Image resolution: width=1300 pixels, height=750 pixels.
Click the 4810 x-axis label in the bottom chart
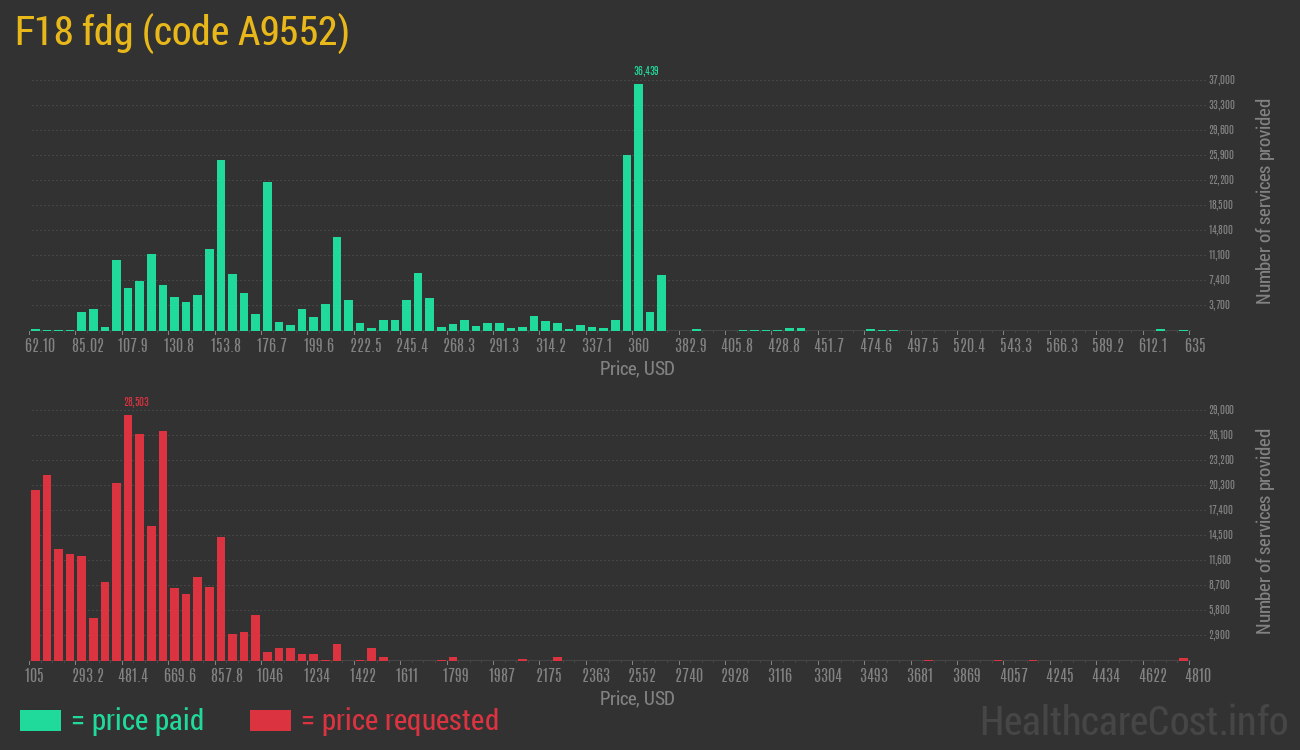(x=1198, y=676)
